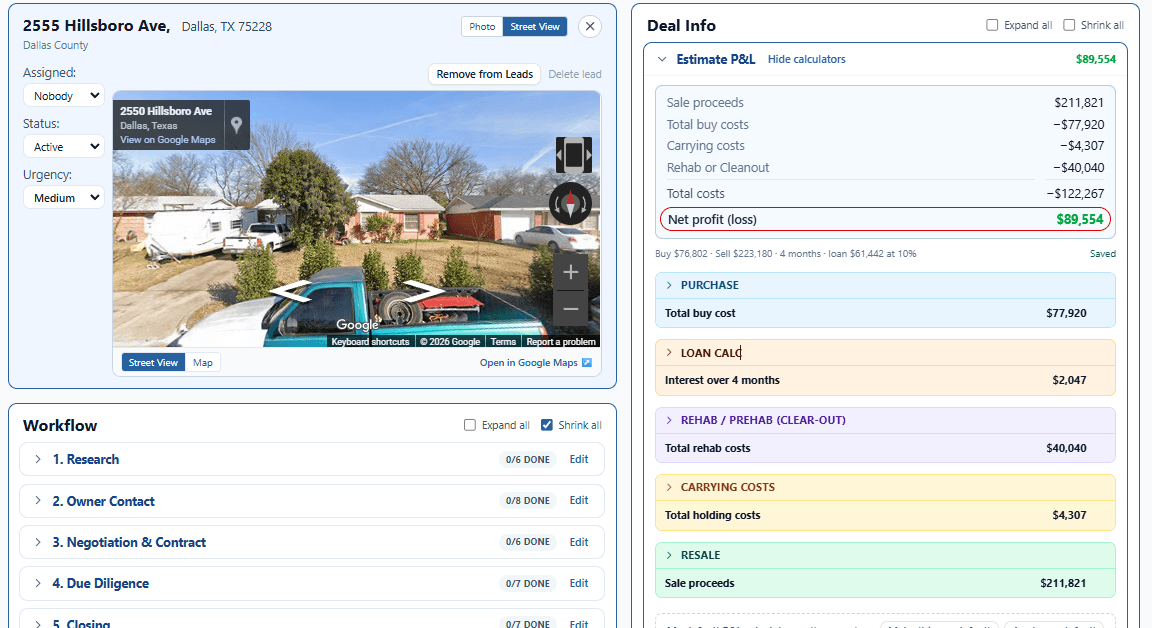Image resolution: width=1152 pixels, height=628 pixels.
Task: Move left with street view arrow
Action: (x=291, y=292)
